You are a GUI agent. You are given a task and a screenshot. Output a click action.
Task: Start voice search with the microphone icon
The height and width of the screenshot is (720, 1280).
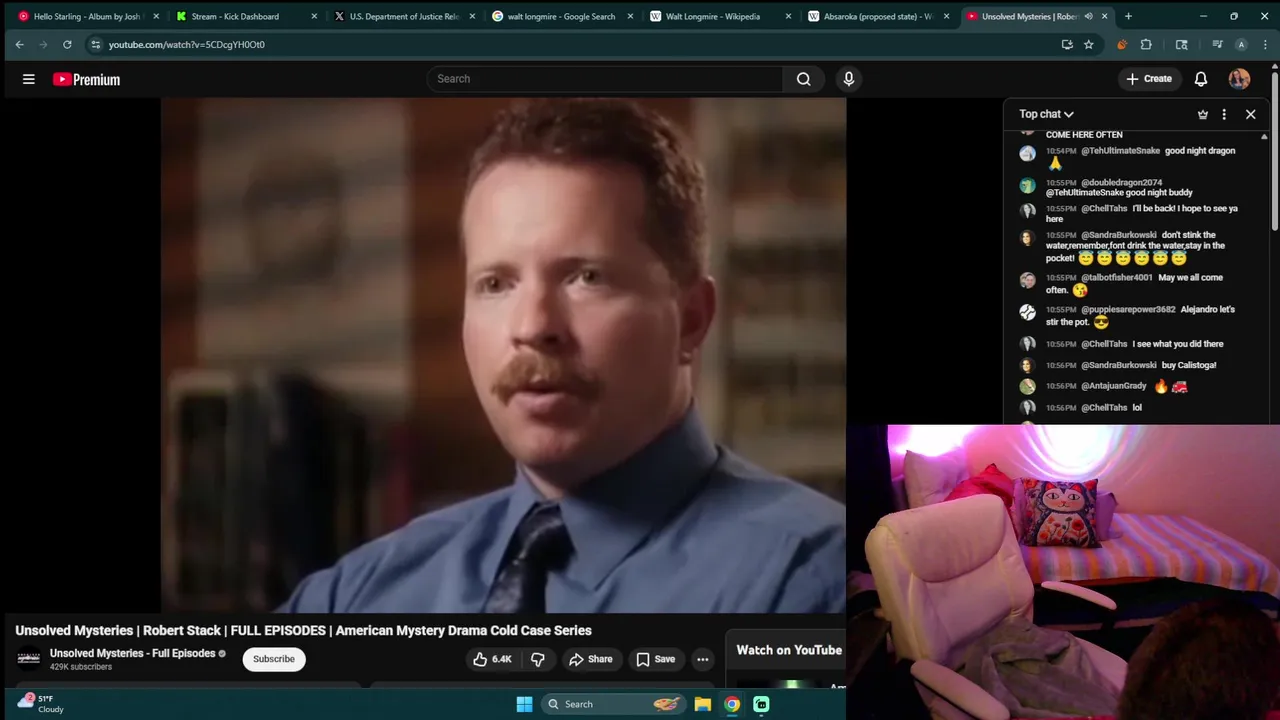click(849, 79)
